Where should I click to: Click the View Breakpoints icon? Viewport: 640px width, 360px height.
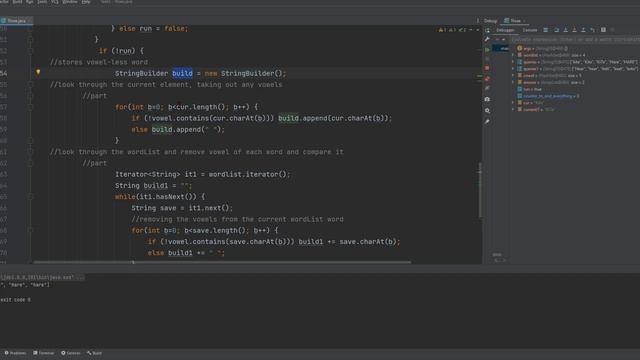click(487, 78)
